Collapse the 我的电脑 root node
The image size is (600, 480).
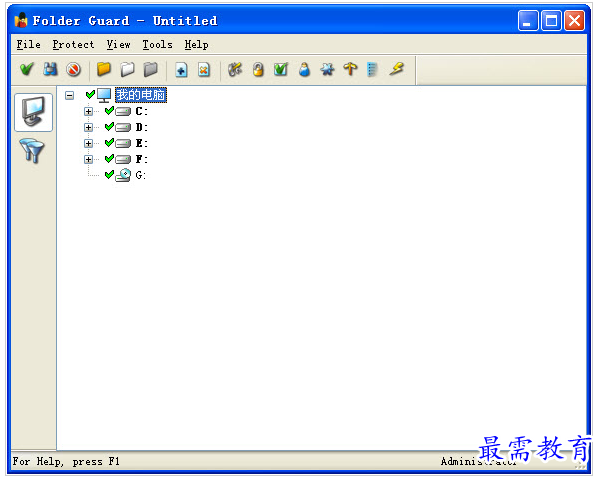[x=70, y=95]
